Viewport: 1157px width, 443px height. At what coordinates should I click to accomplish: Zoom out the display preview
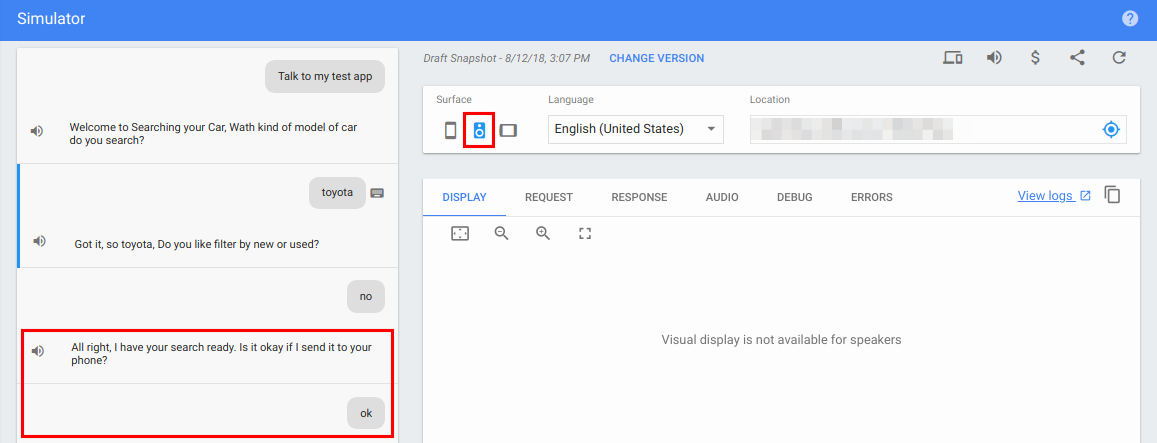click(x=502, y=233)
